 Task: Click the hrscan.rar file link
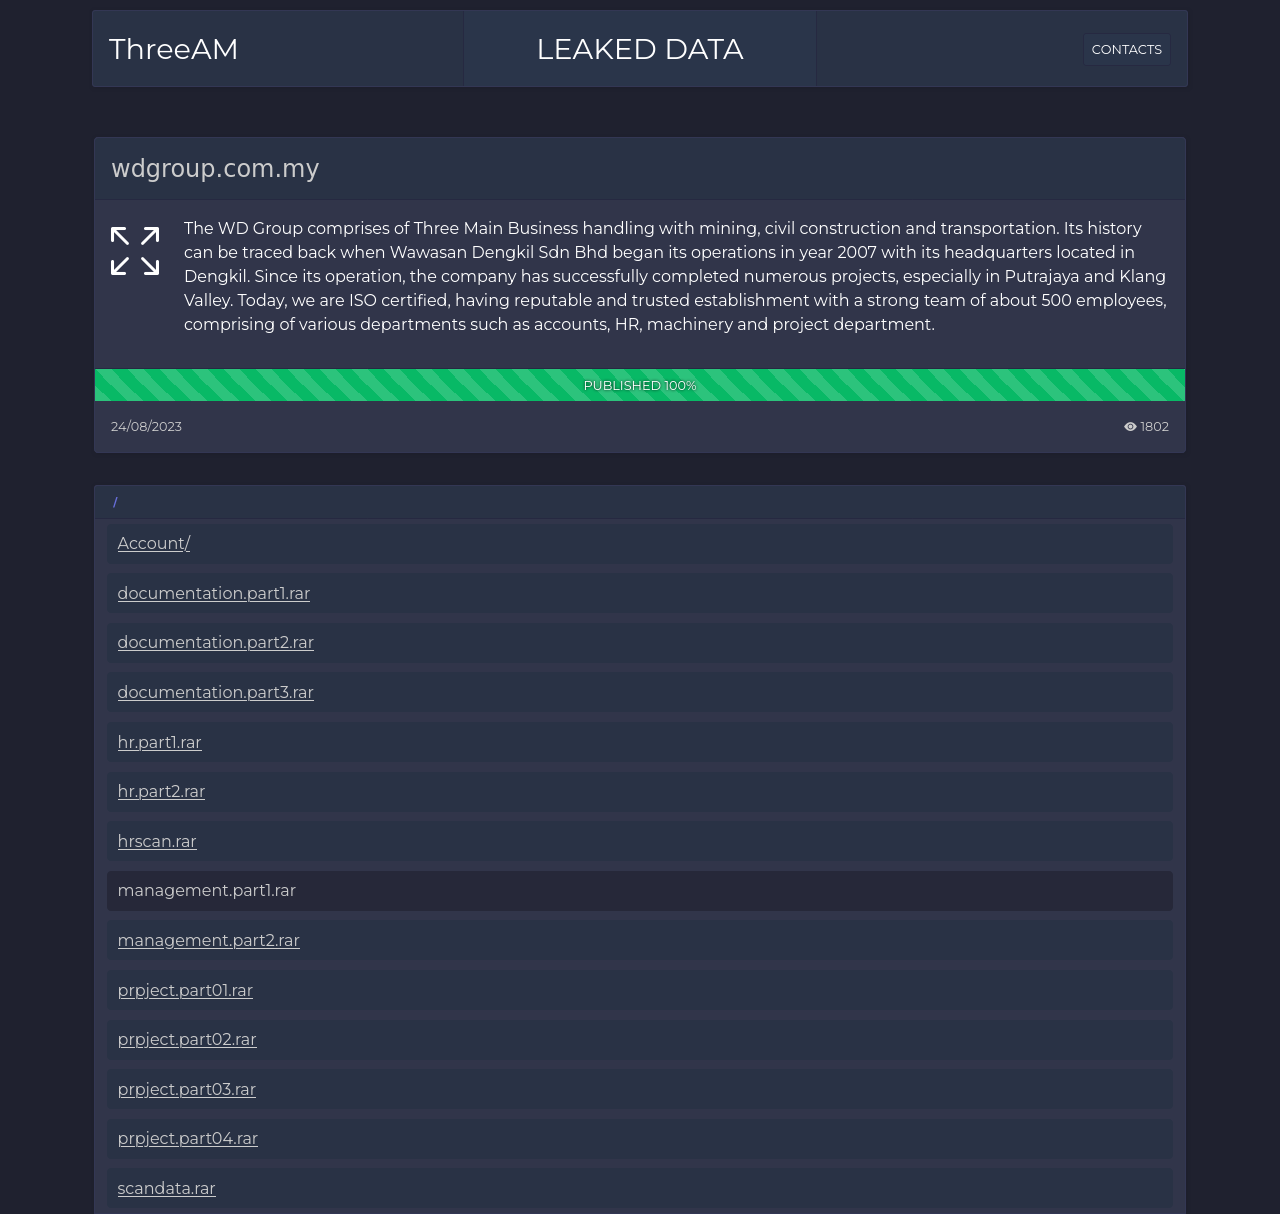pos(157,842)
